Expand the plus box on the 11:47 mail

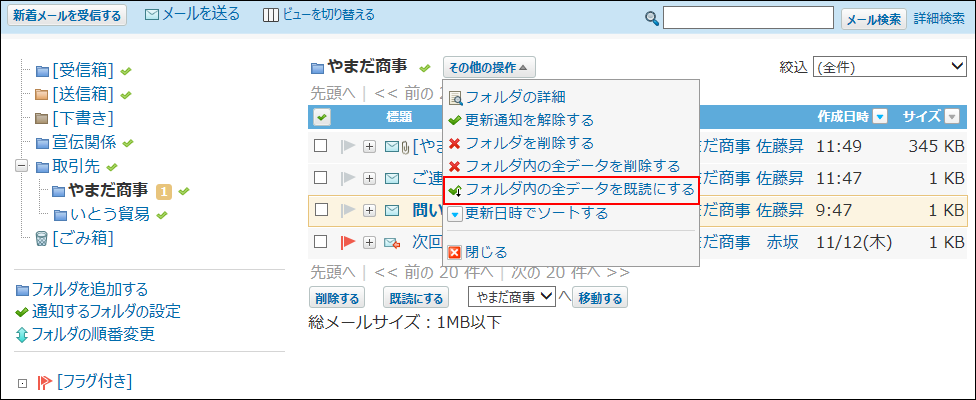[x=370, y=179]
